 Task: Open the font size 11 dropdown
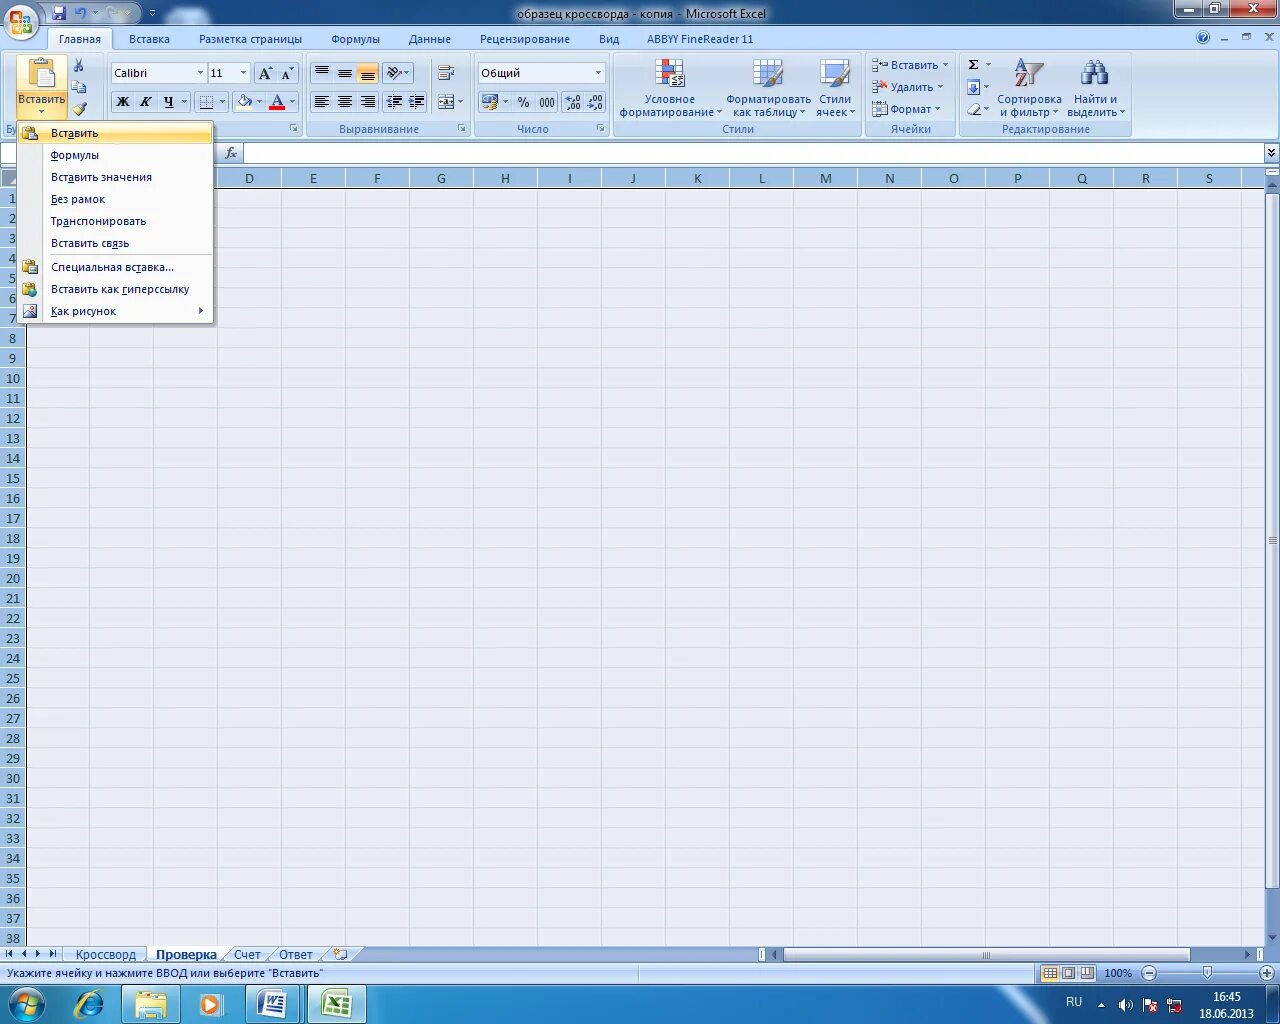(243, 73)
